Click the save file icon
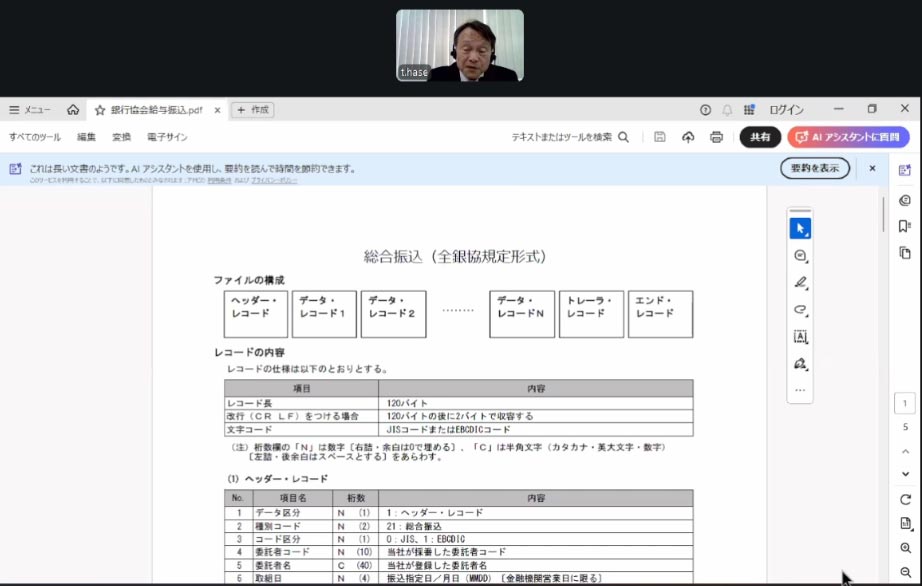 click(x=660, y=138)
